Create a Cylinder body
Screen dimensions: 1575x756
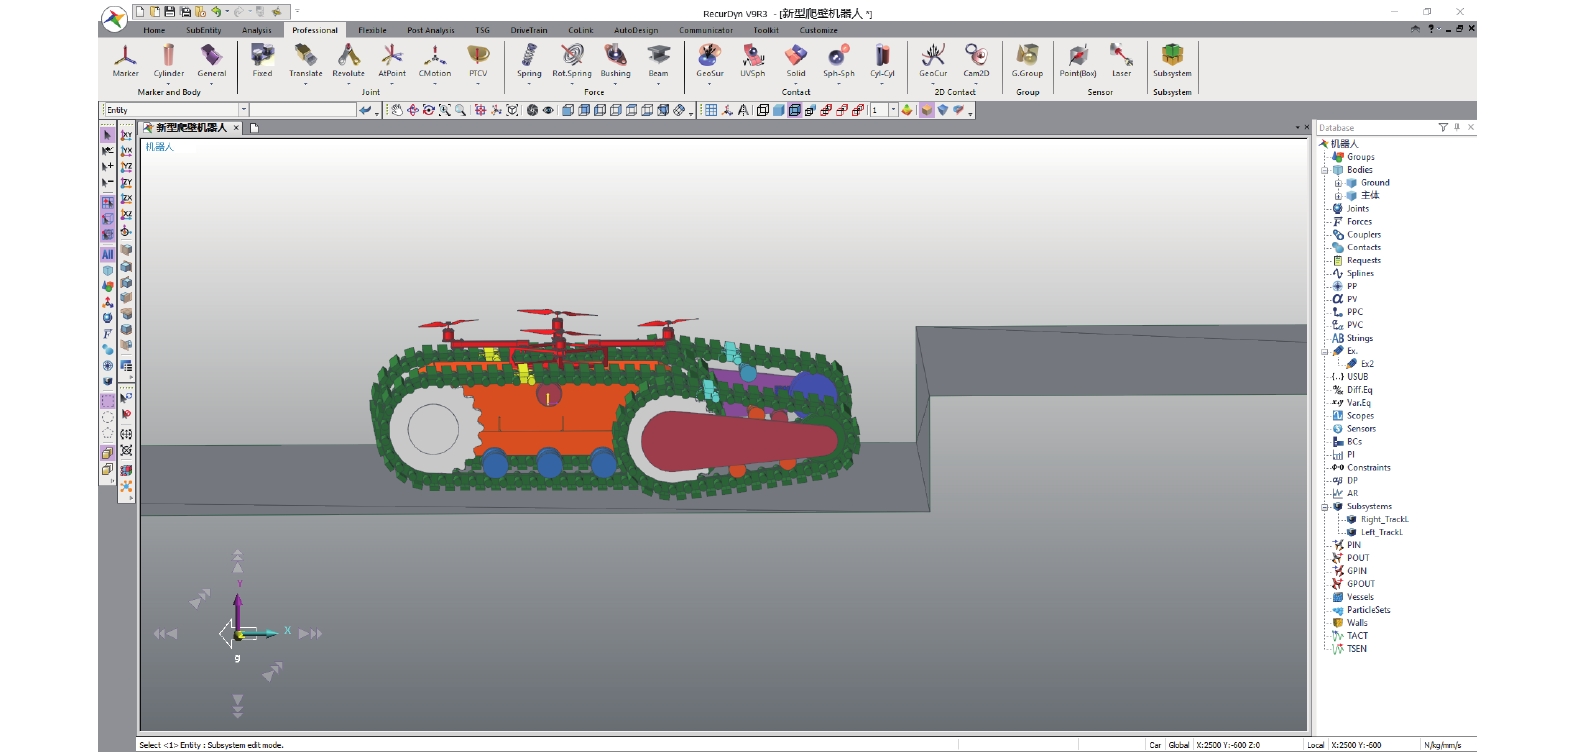[168, 59]
